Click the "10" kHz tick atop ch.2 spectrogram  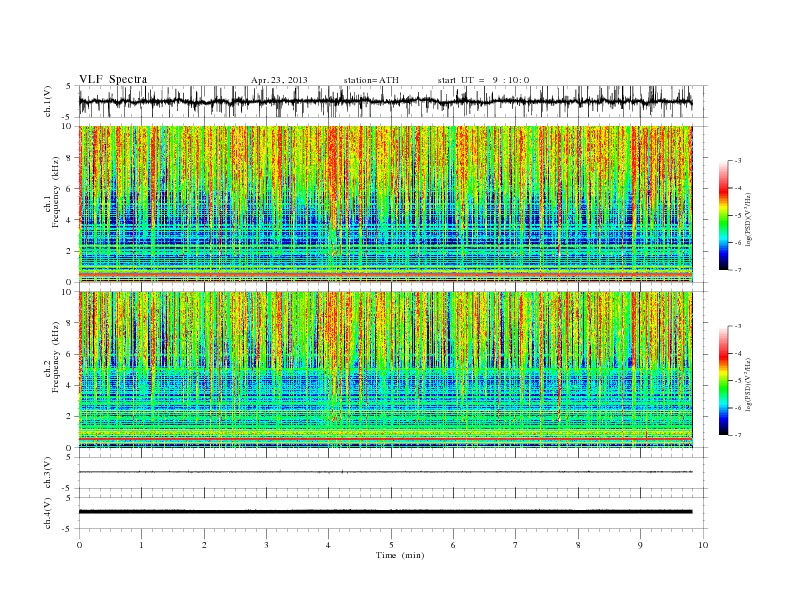[x=68, y=292]
